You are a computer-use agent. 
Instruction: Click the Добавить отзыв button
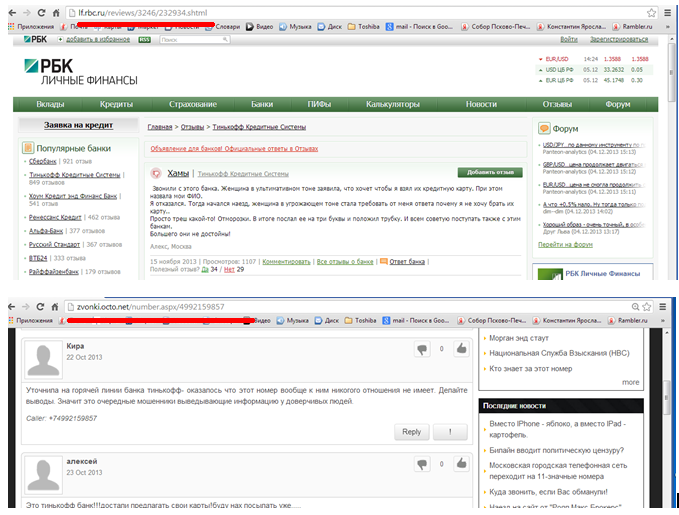[x=490, y=172]
